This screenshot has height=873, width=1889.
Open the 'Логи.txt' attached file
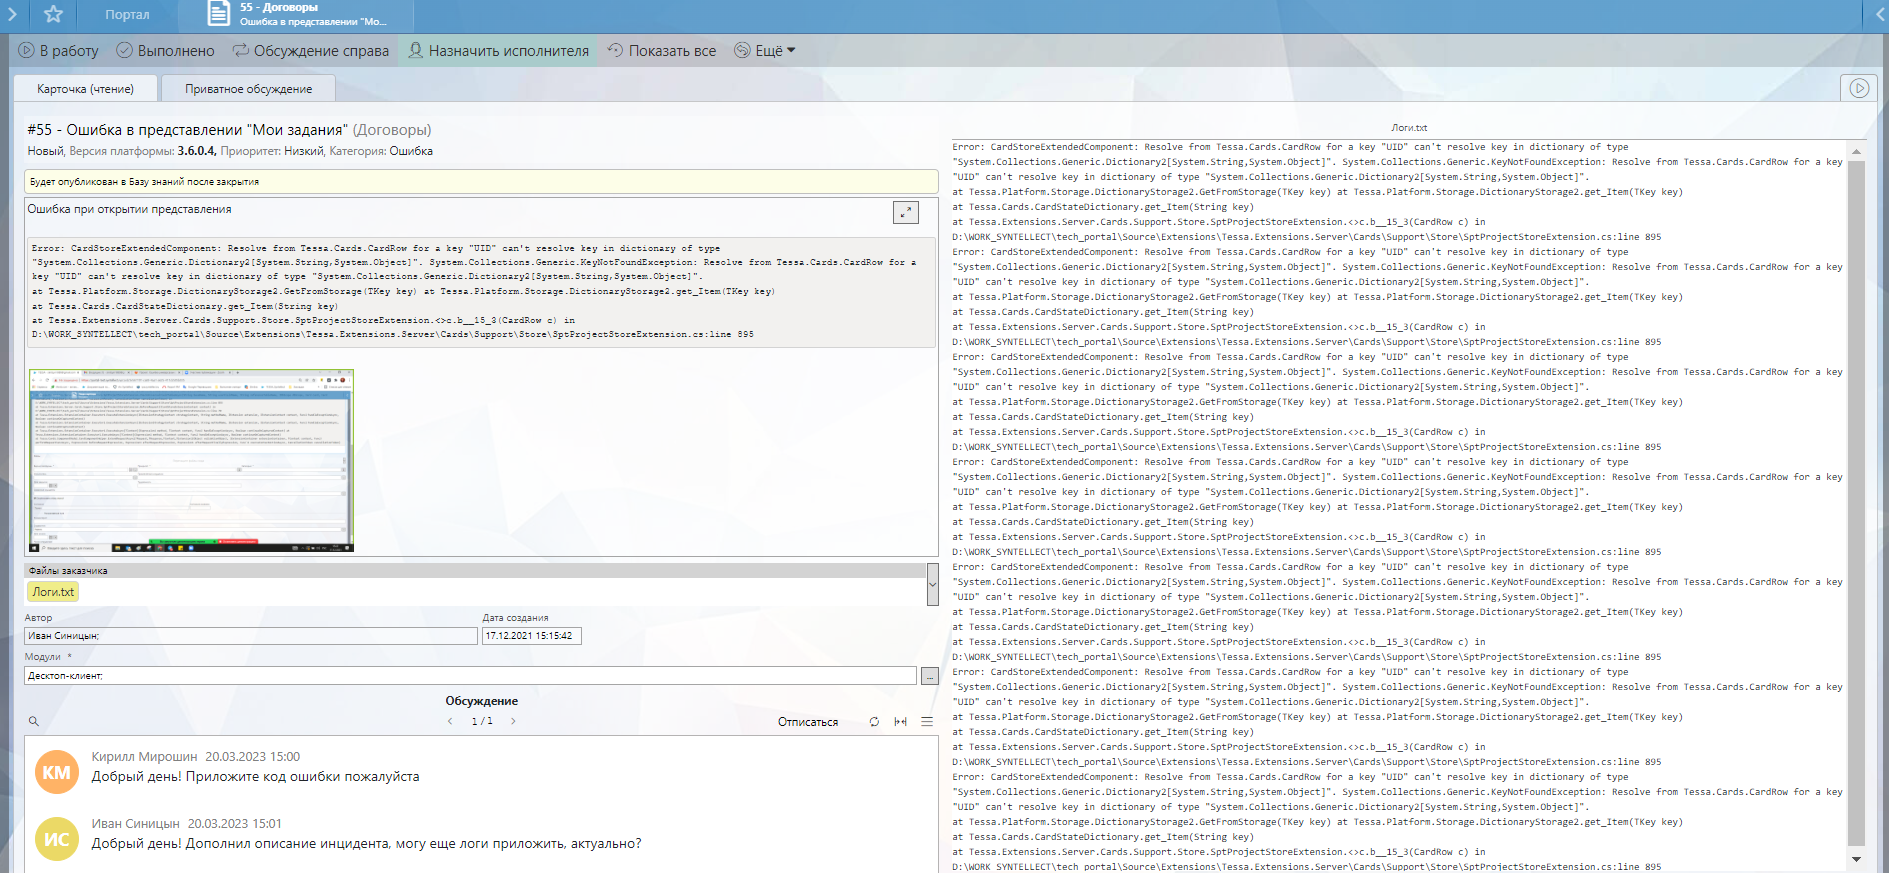click(x=53, y=592)
